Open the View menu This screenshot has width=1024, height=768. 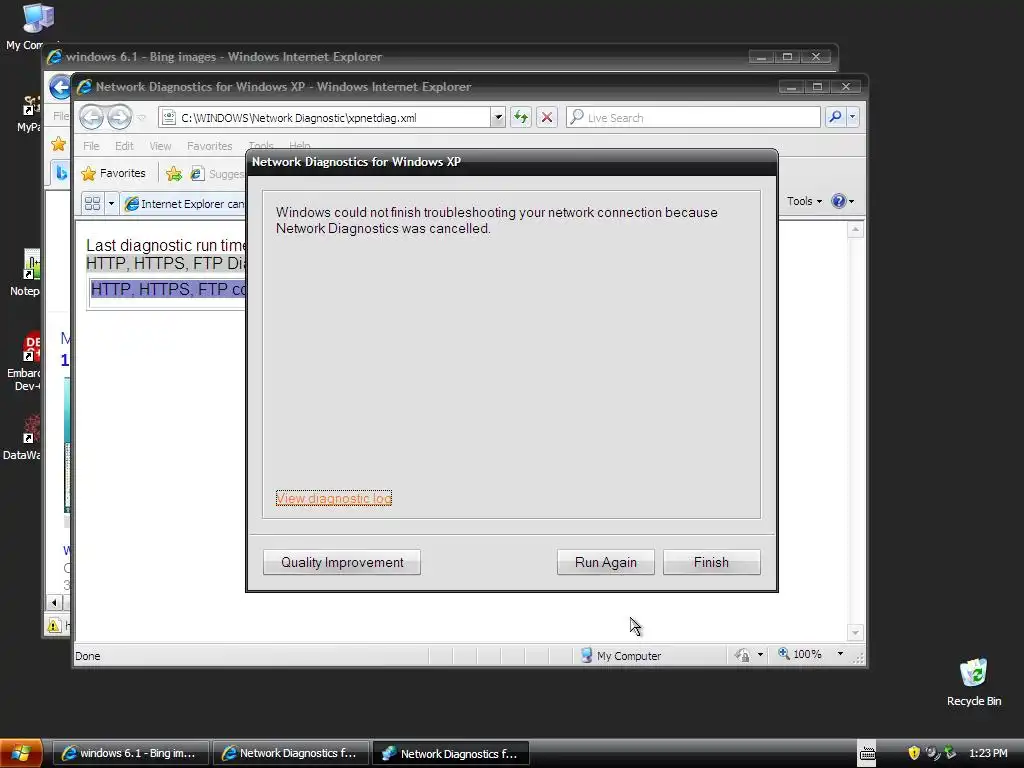coord(160,146)
